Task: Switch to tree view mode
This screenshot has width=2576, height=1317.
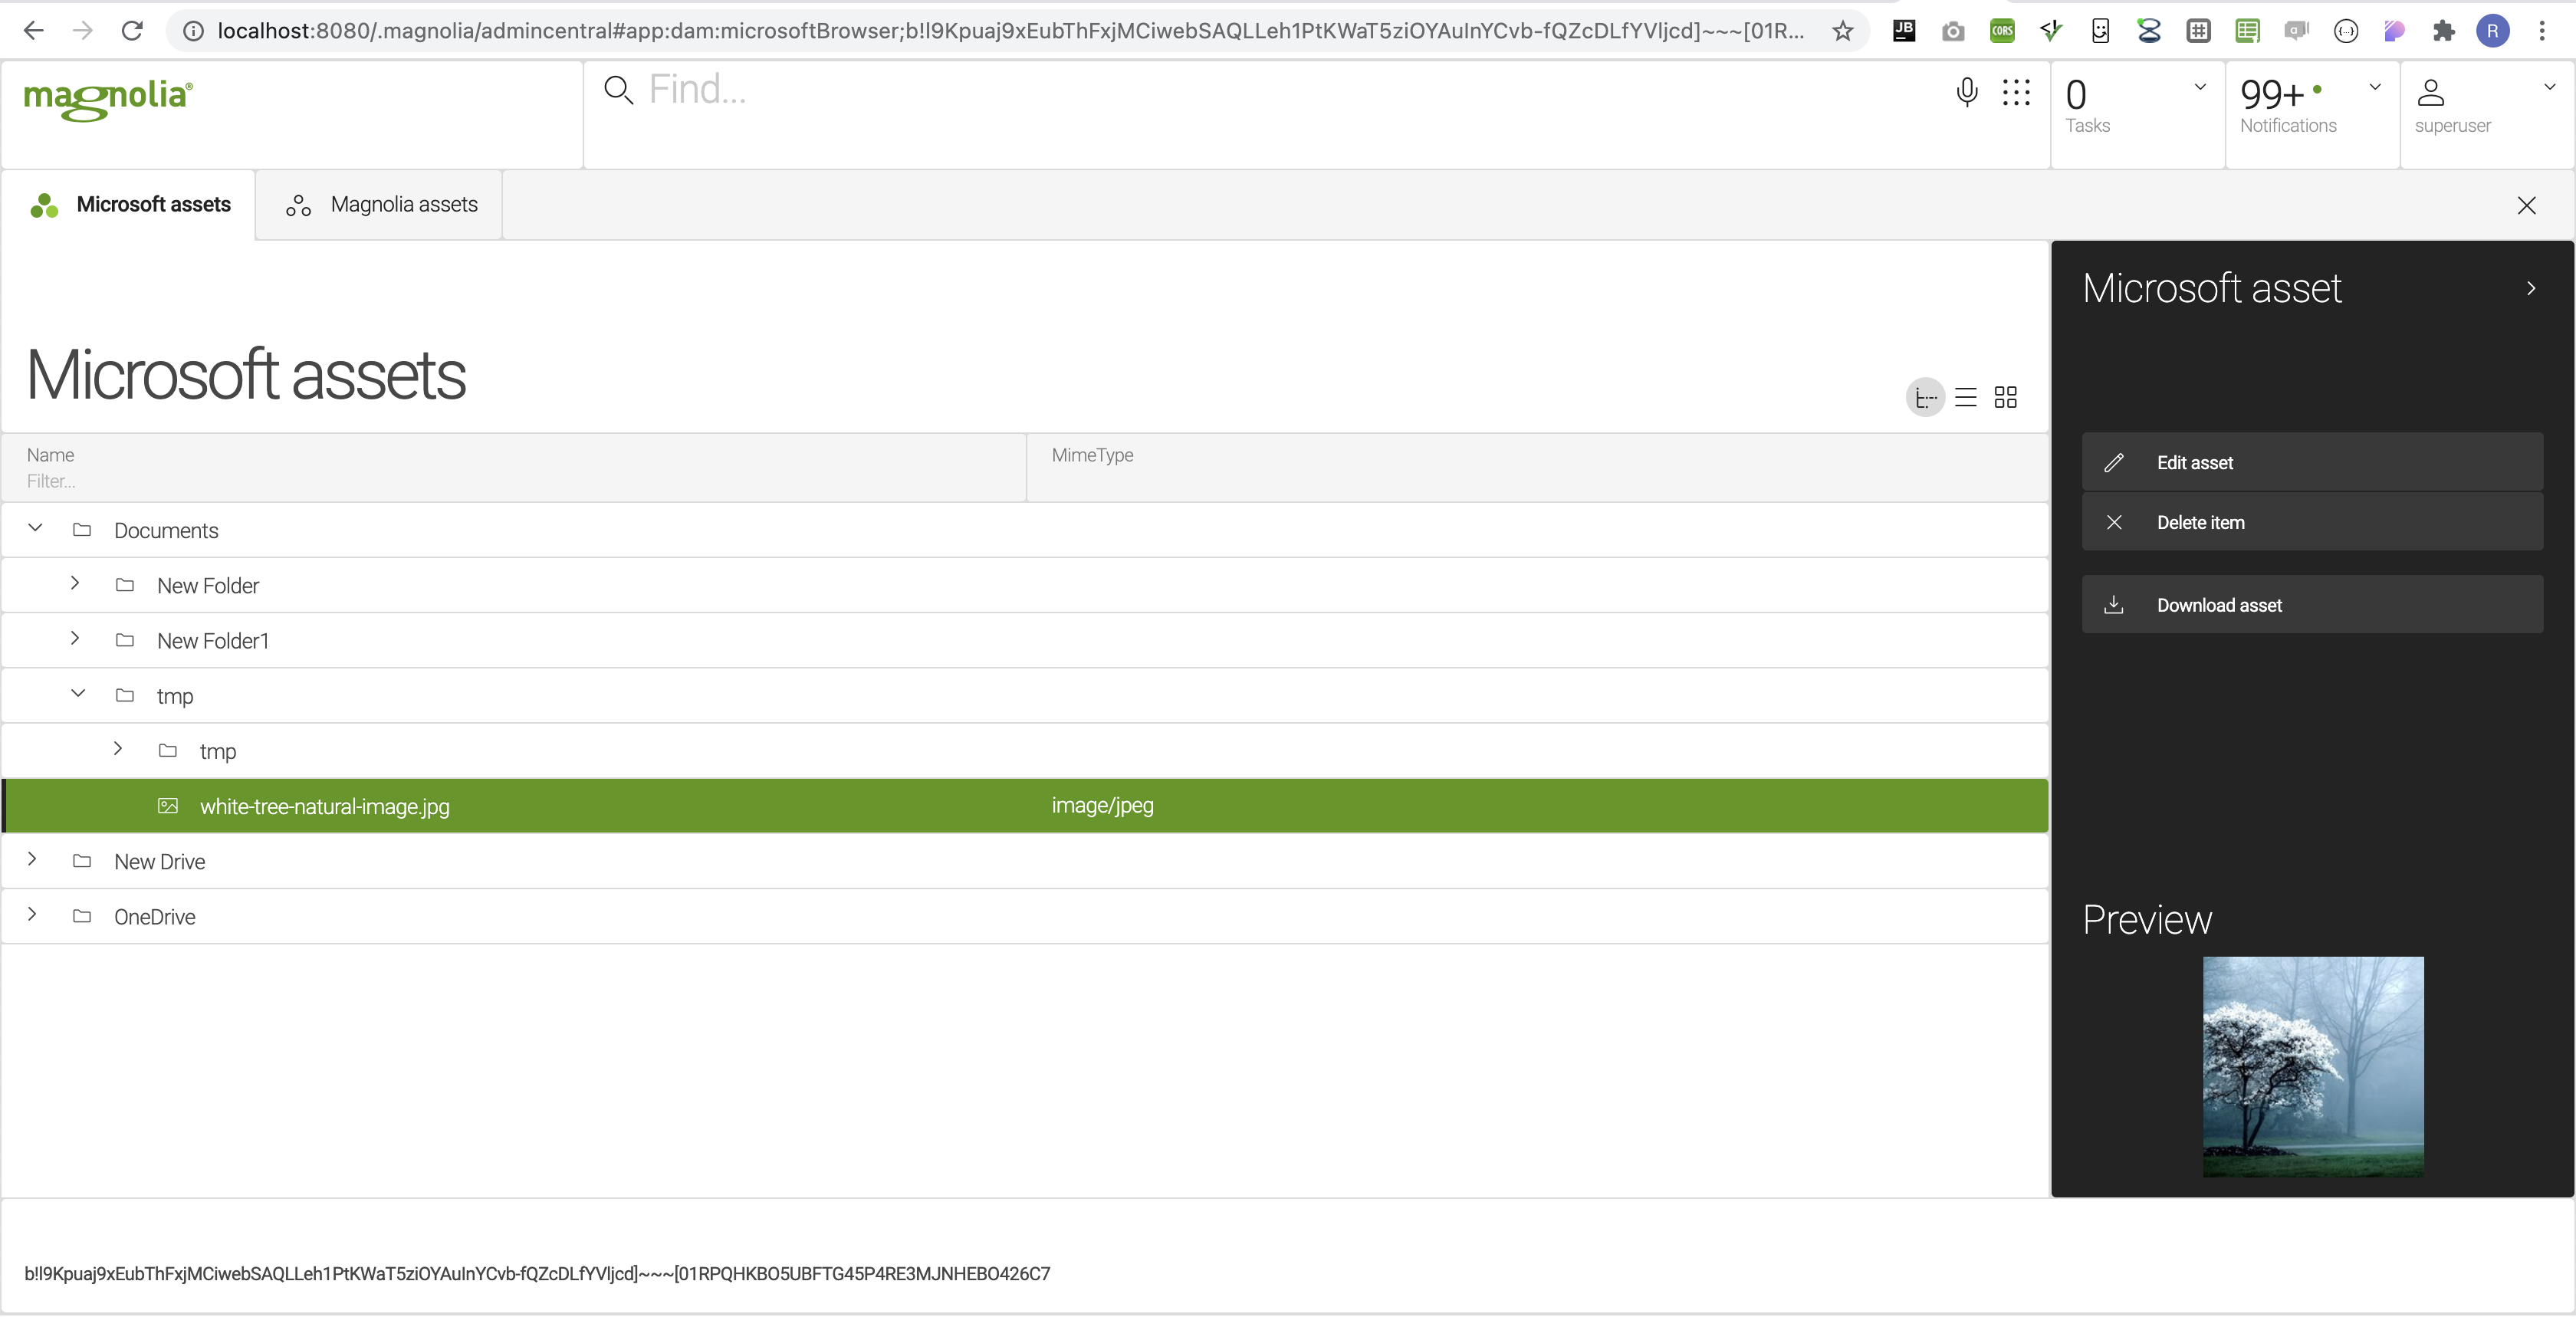Action: coord(1925,397)
